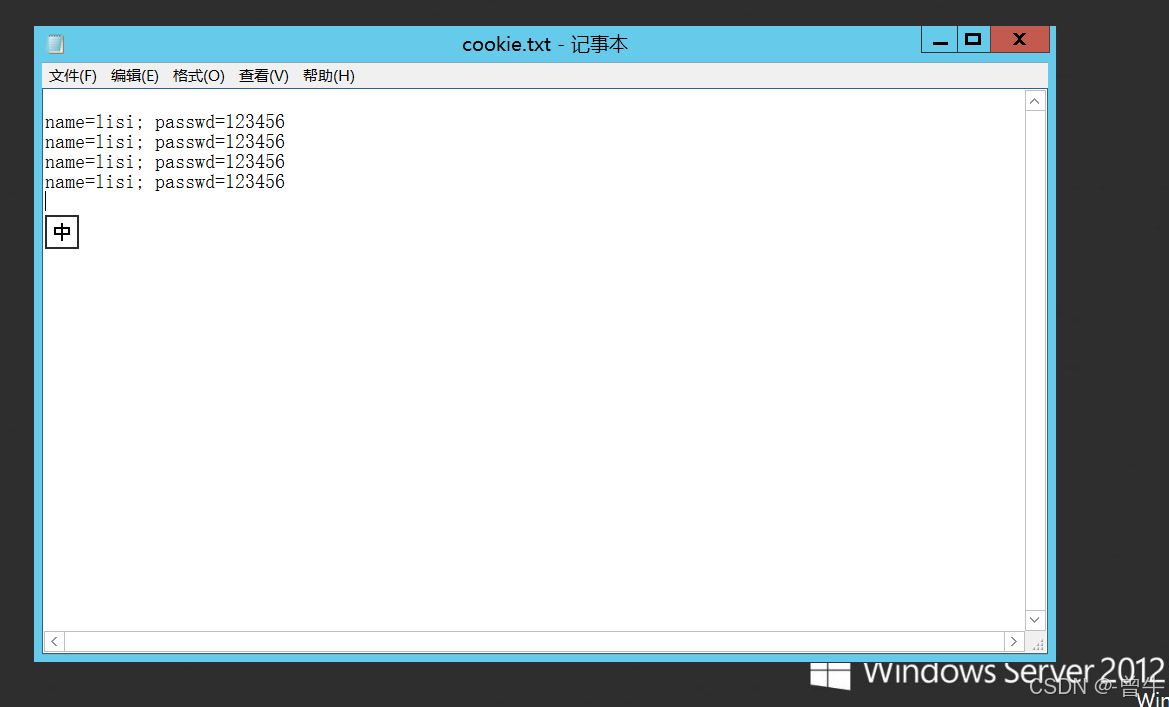Image resolution: width=1169 pixels, height=707 pixels.
Task: Click the first line name=lisi; passwd=123456
Action: tap(165, 122)
